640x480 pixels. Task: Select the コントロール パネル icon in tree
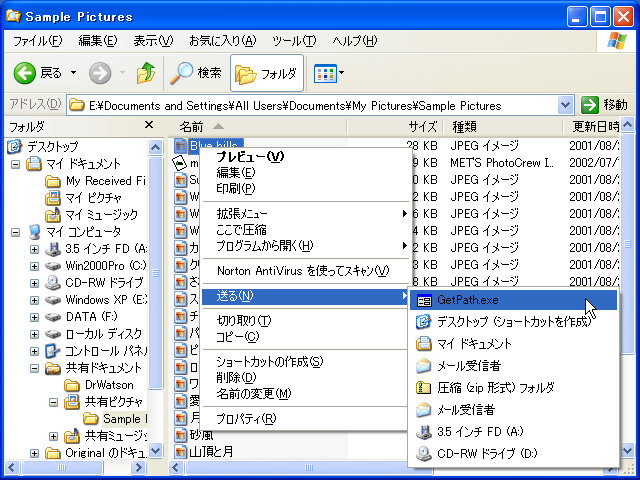(53, 351)
